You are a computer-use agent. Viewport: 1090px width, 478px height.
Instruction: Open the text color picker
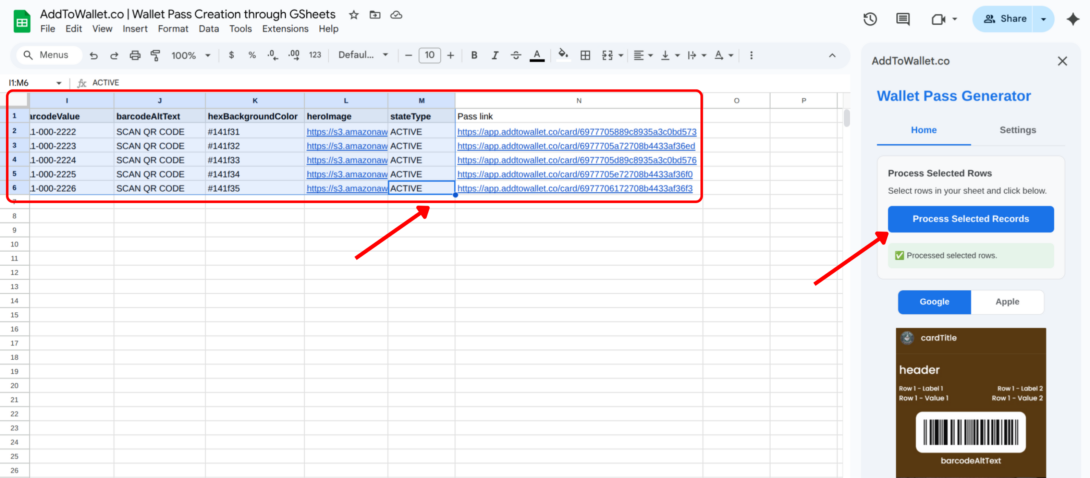[537, 56]
